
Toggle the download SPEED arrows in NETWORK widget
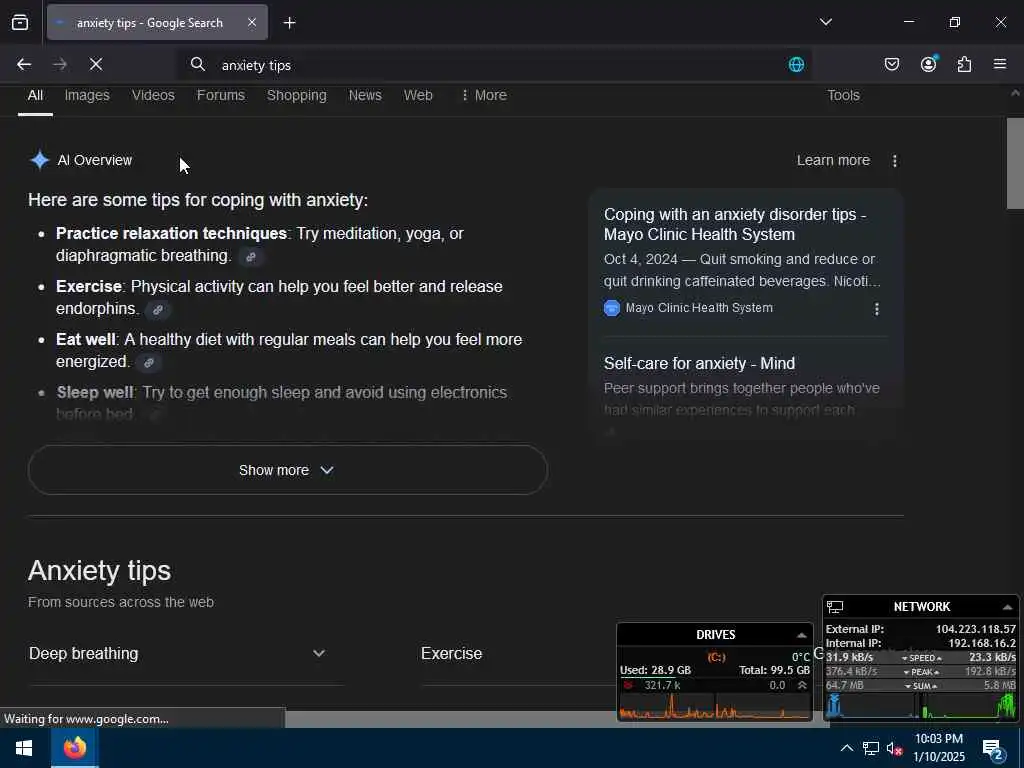(921, 658)
